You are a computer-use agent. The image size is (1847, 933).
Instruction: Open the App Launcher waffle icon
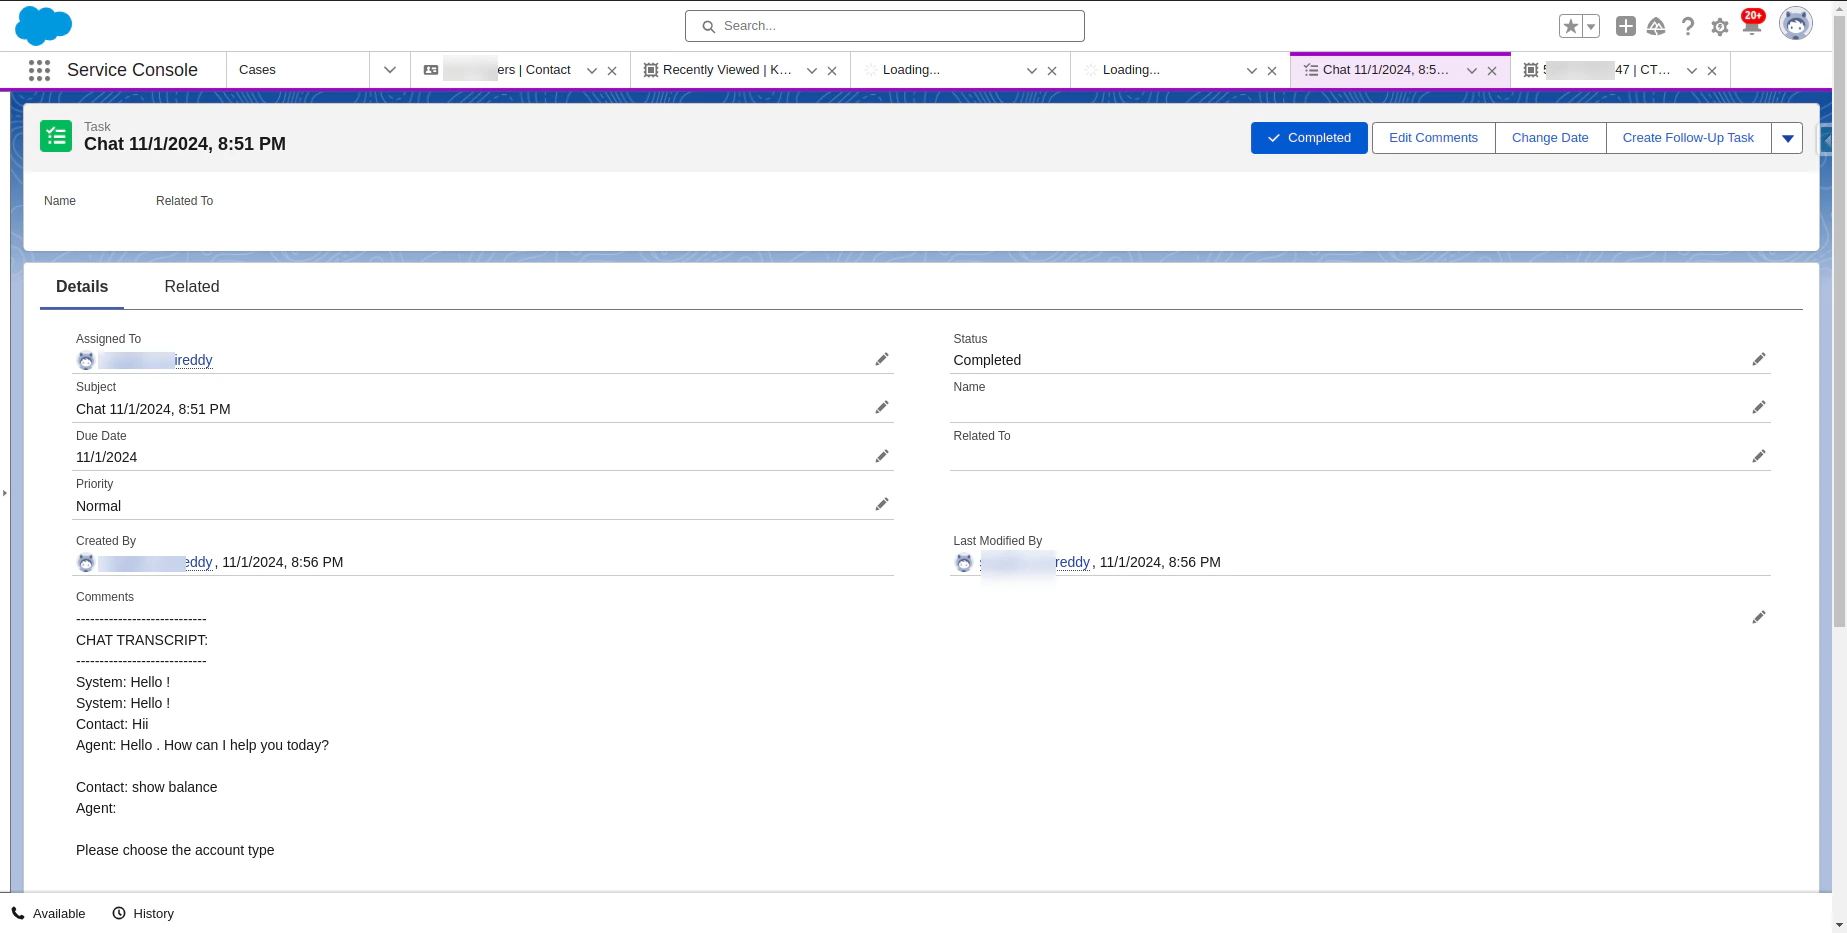tap(38, 70)
